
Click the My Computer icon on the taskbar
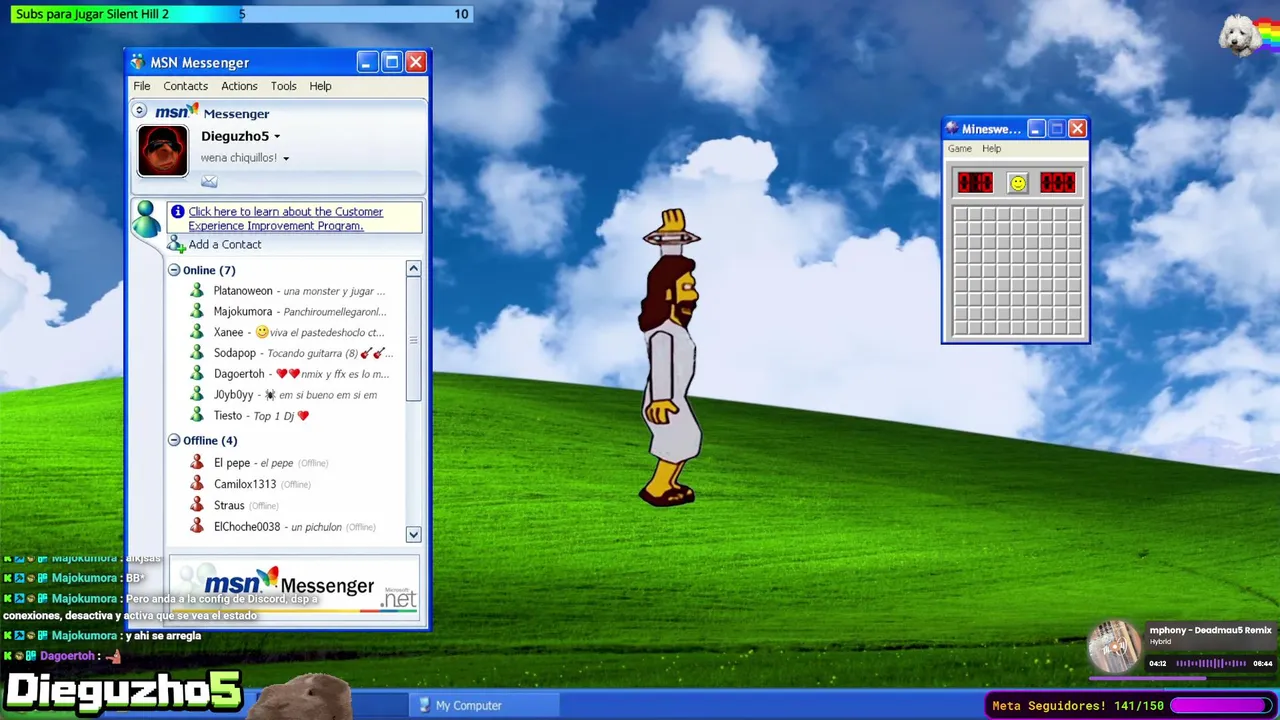click(x=423, y=706)
